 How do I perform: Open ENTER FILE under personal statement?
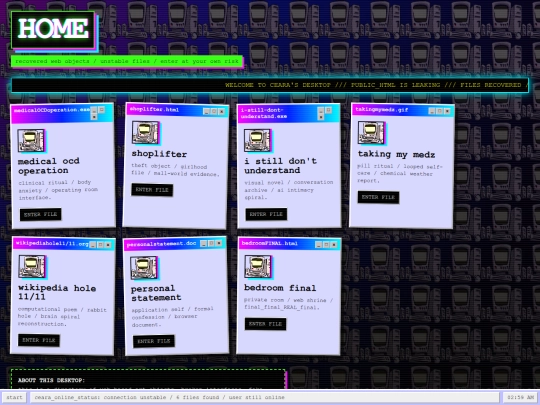(x=154, y=341)
